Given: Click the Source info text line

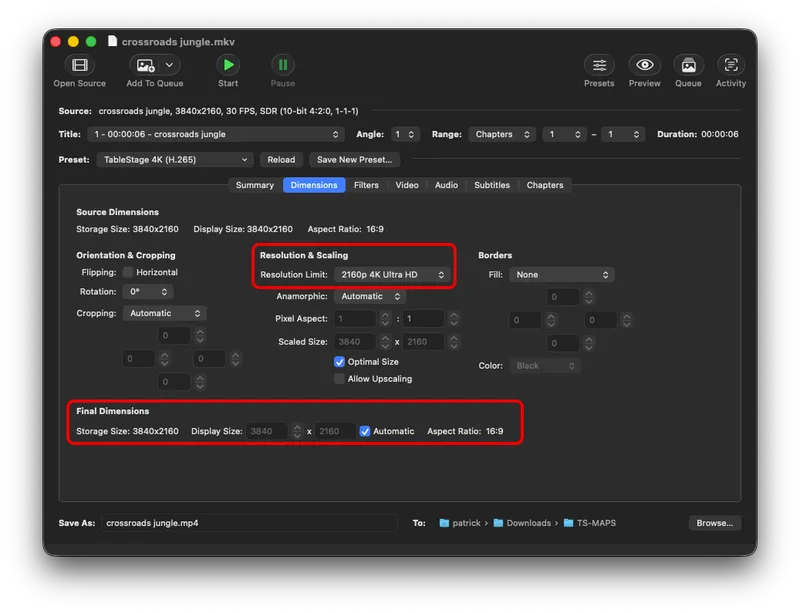Looking at the screenshot, I should tap(229, 111).
